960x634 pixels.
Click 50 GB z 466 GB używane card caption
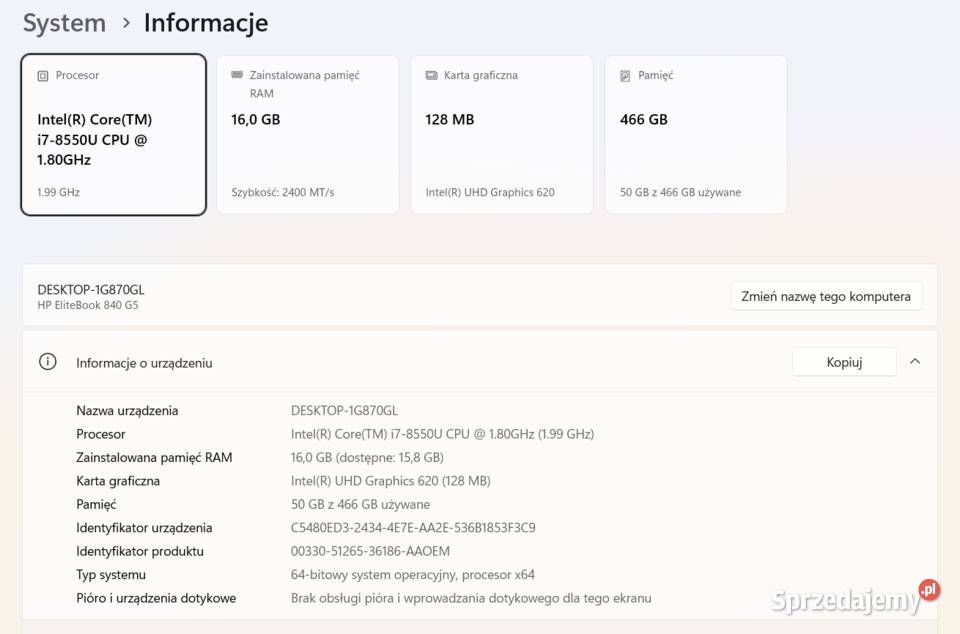point(680,192)
